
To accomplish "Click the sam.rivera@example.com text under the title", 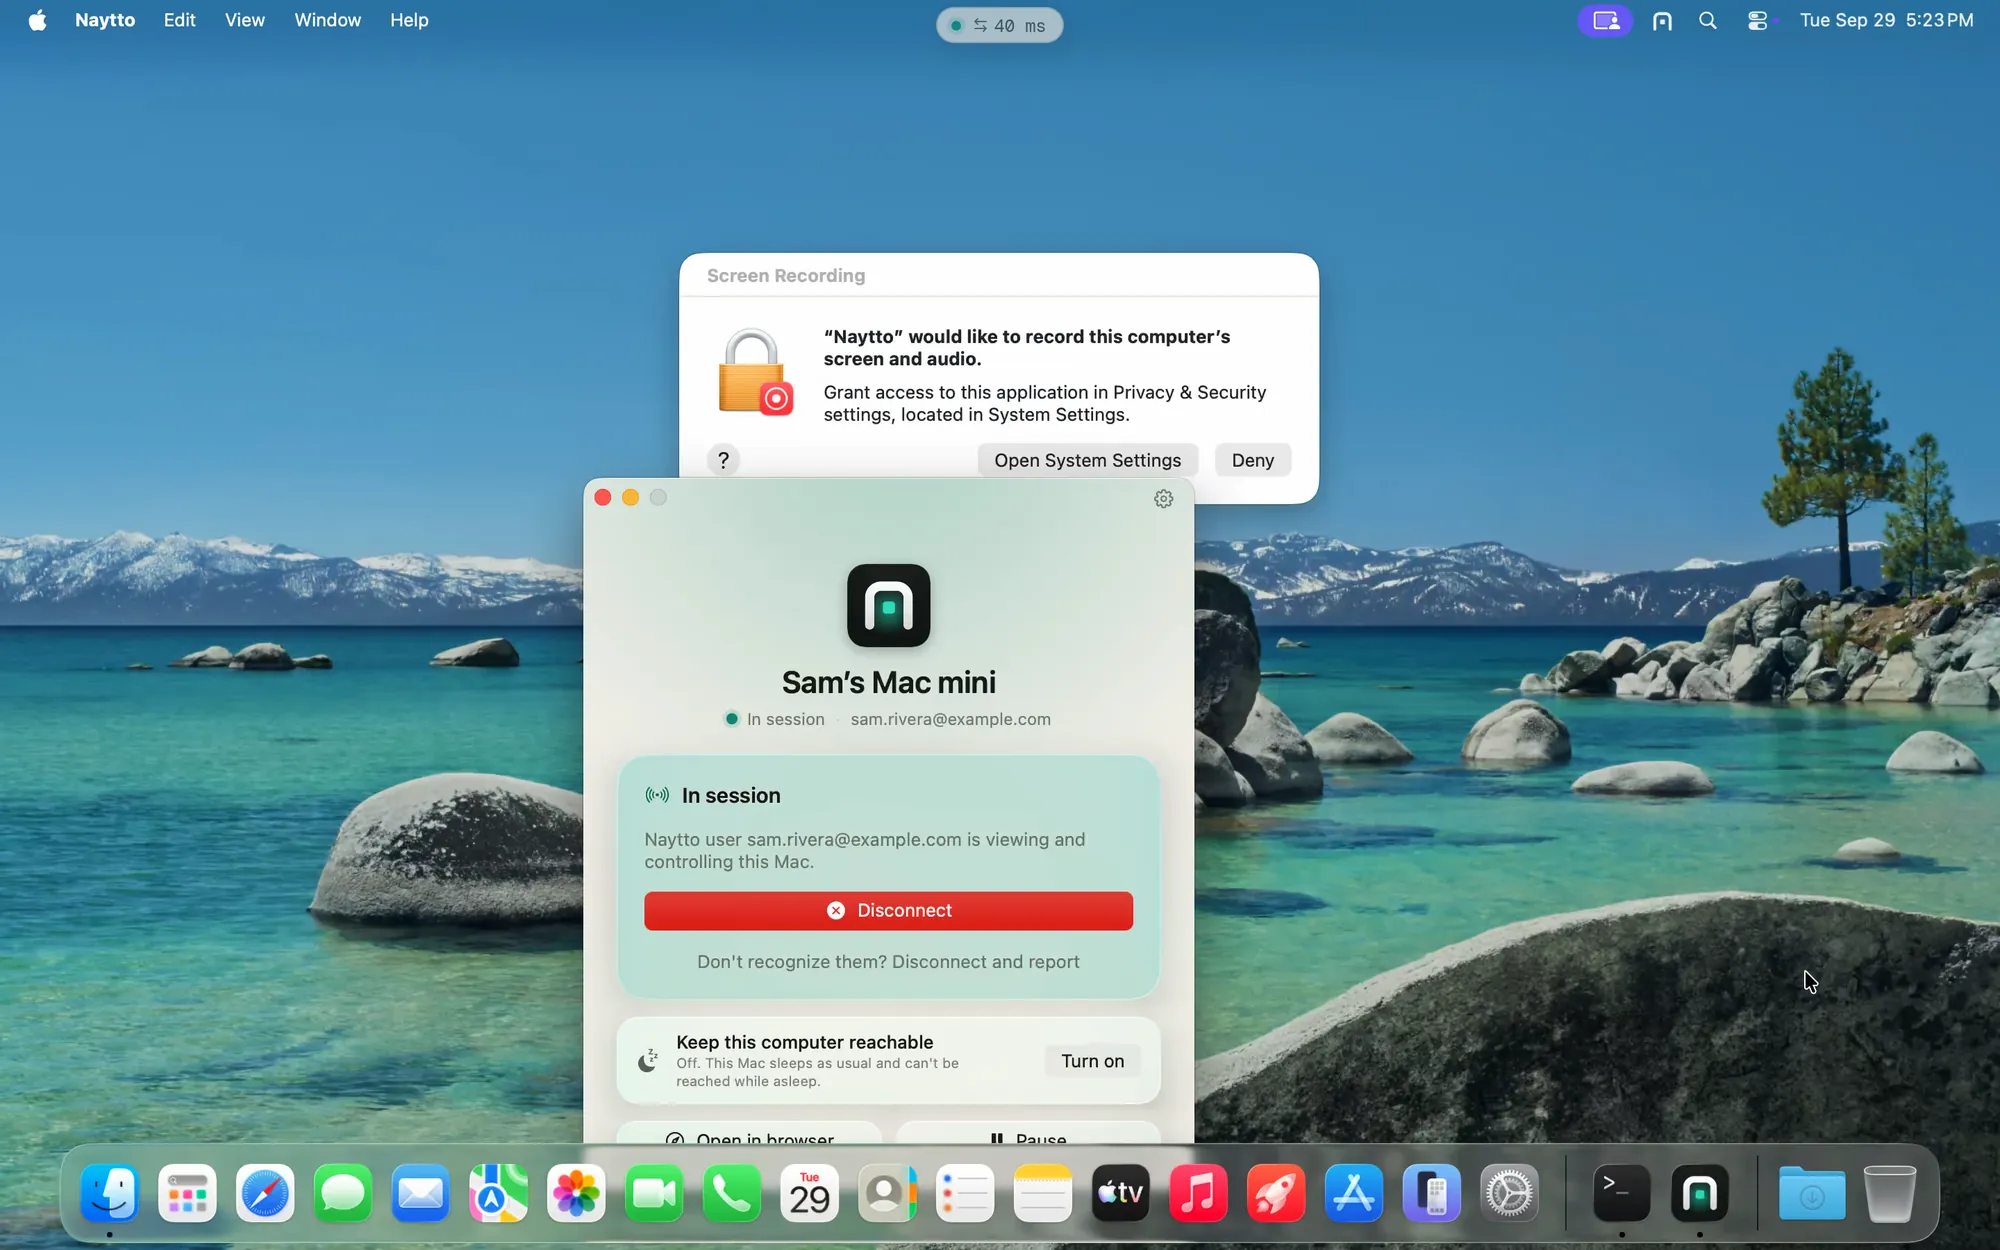I will tap(950, 719).
